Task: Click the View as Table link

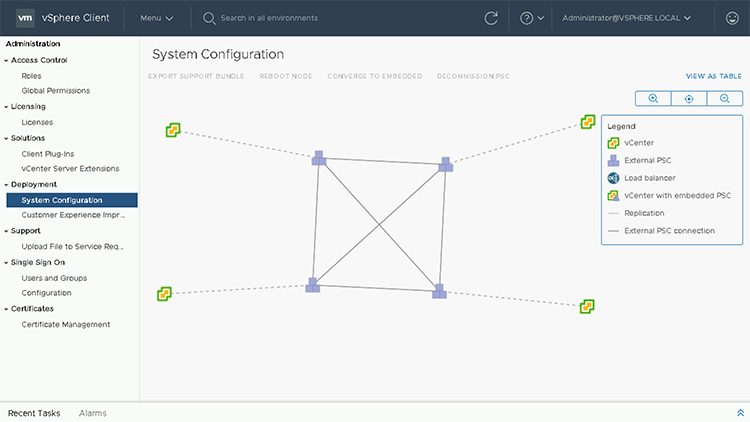Action: point(713,76)
